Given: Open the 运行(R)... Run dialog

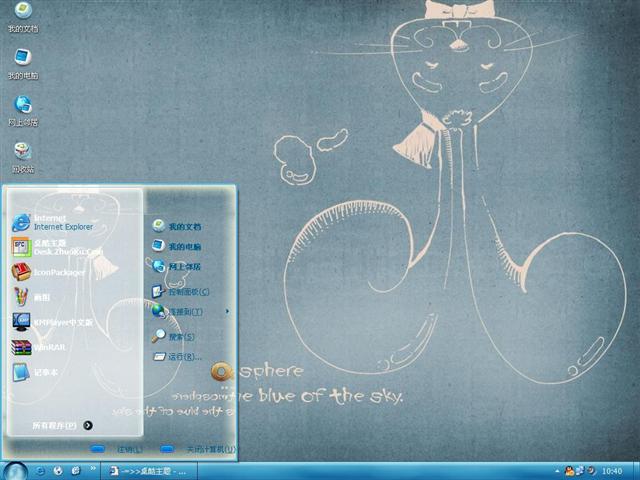Looking at the screenshot, I should click(x=177, y=357).
